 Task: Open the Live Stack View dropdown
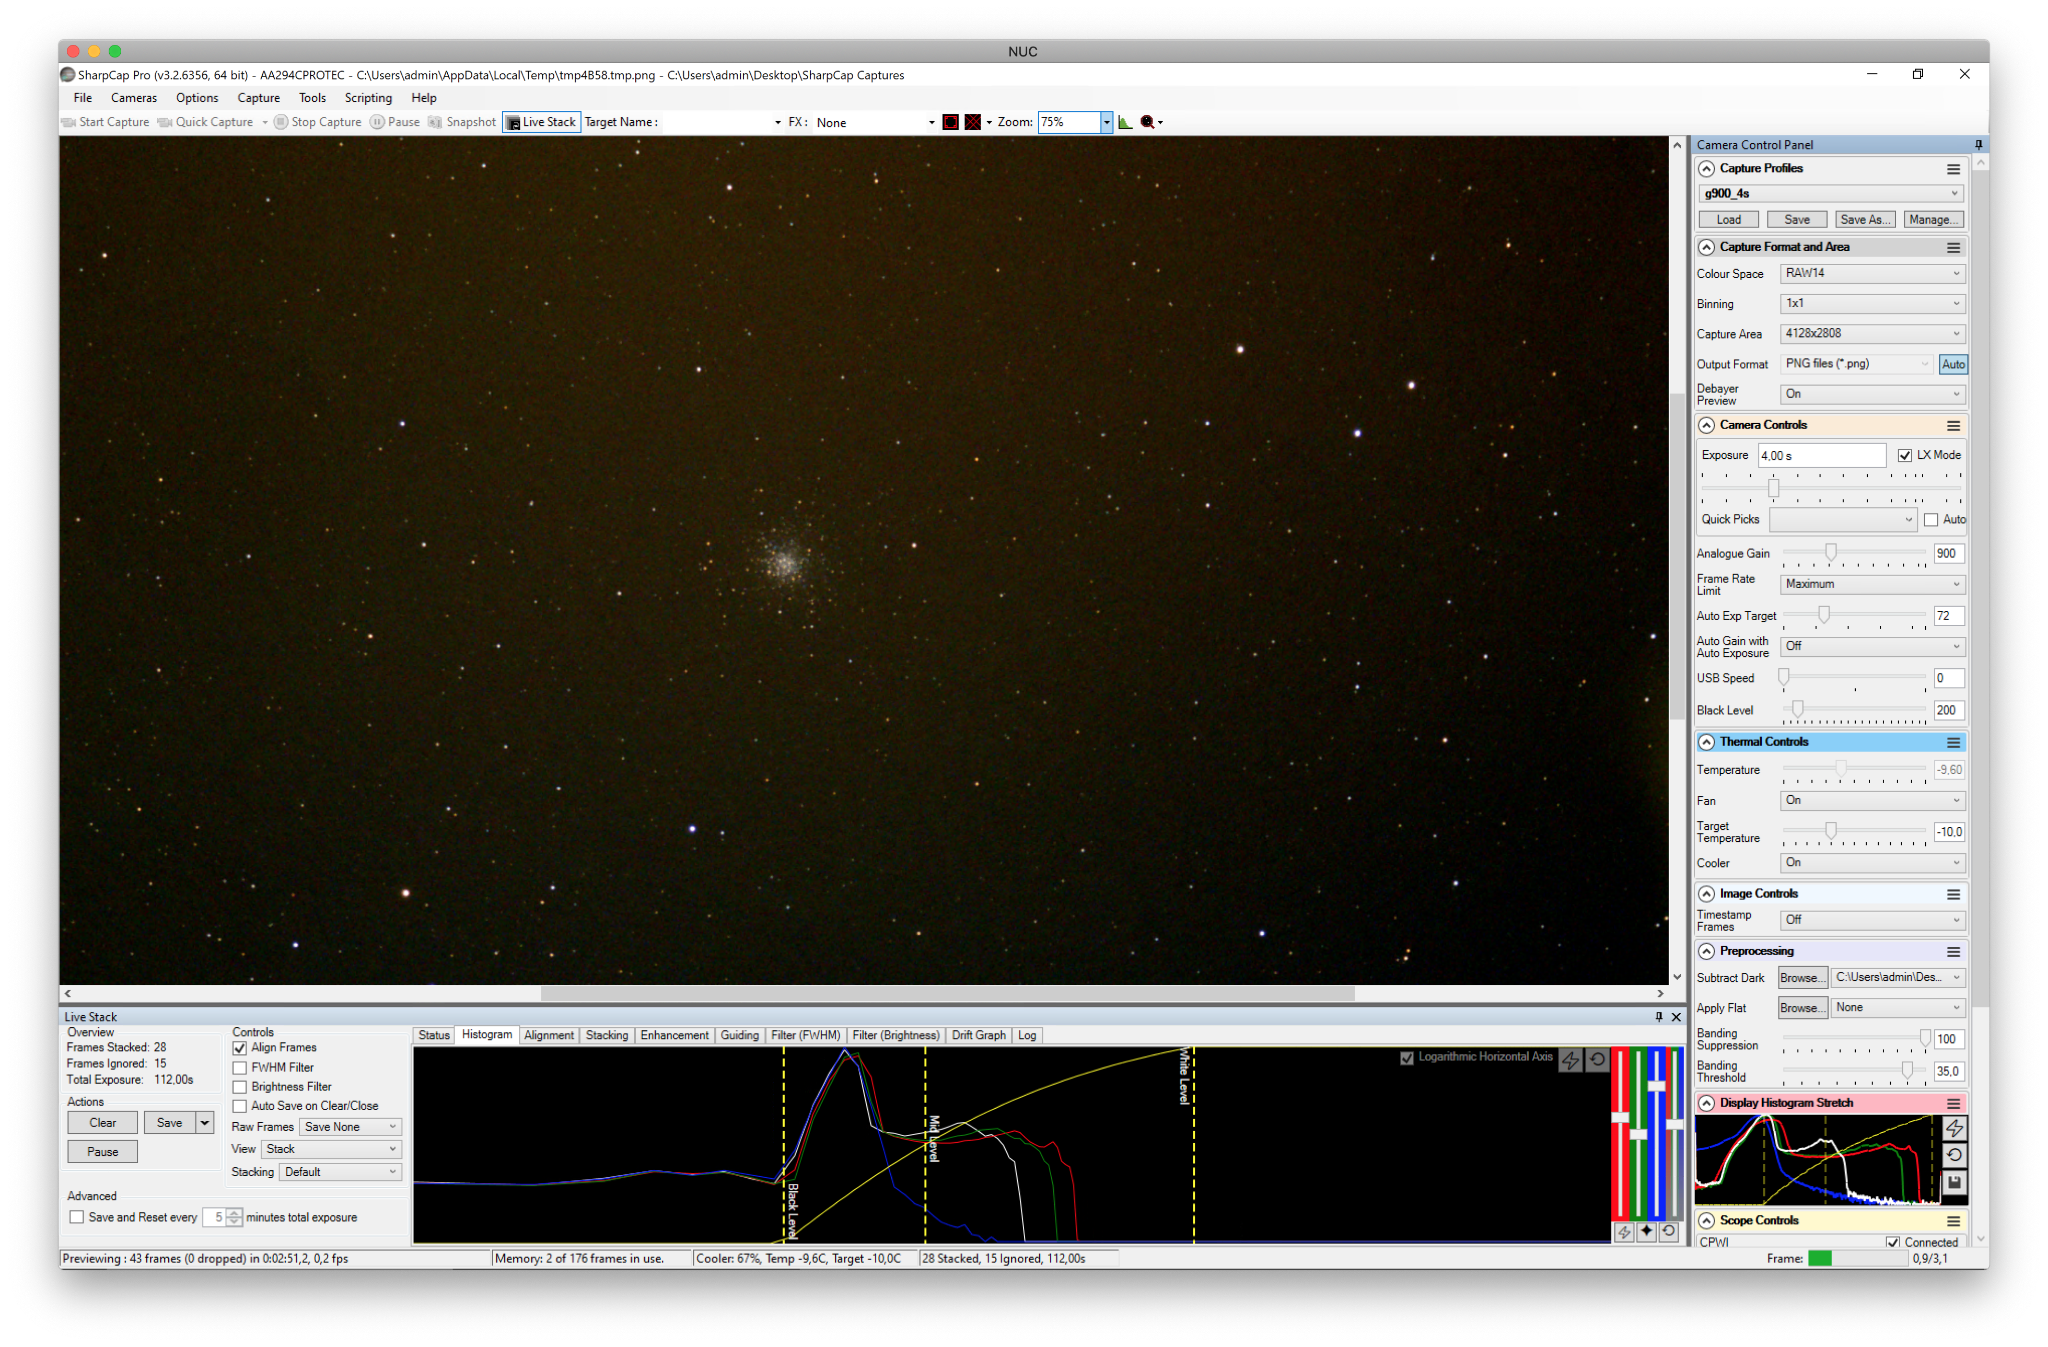click(x=332, y=1150)
